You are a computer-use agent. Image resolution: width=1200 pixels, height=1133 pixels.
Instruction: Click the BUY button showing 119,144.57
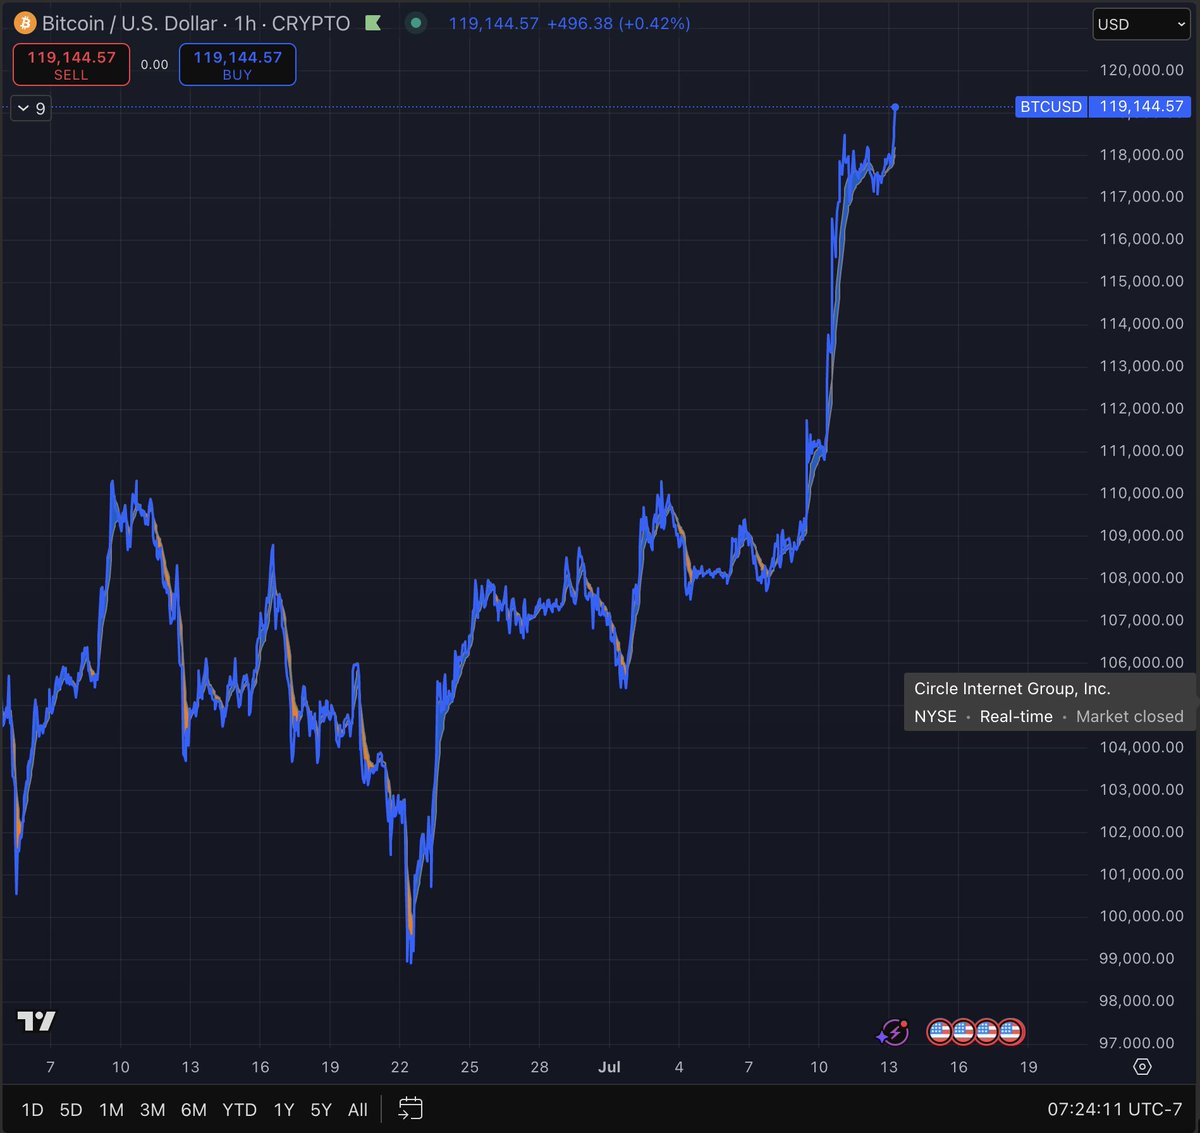[x=237, y=64]
